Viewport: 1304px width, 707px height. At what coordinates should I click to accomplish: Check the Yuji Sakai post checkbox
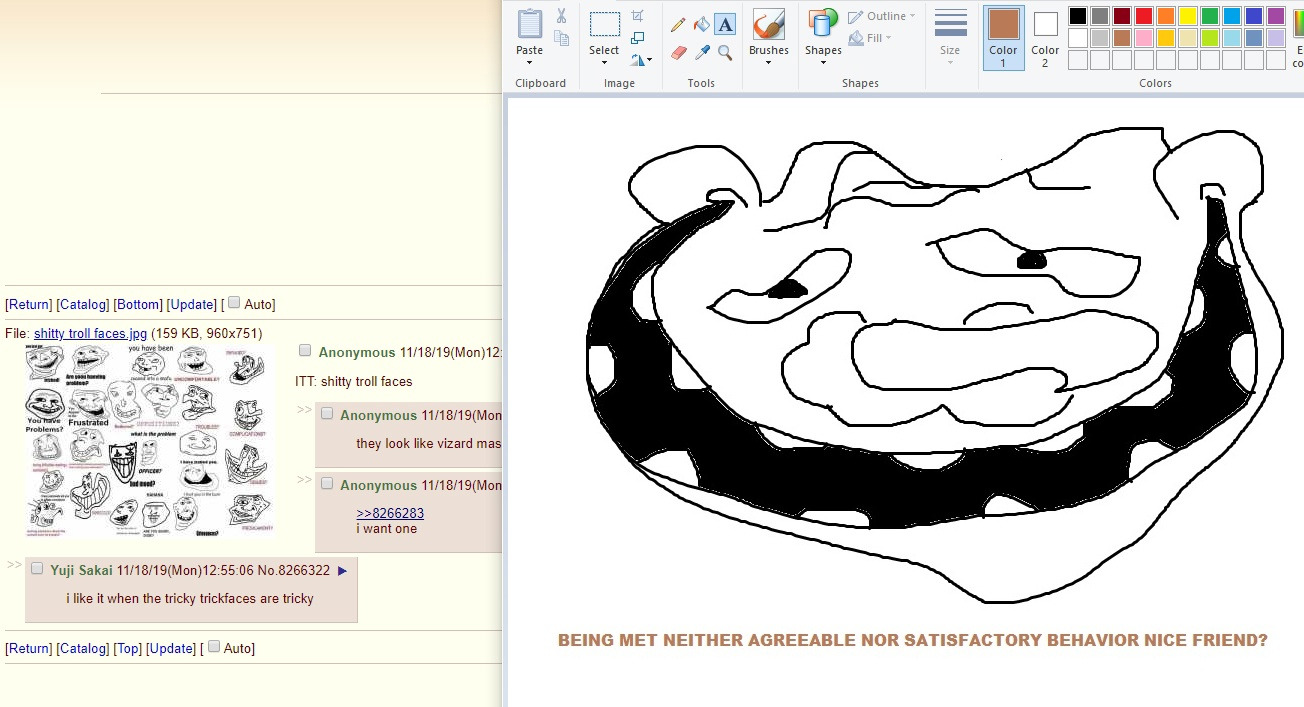click(37, 569)
